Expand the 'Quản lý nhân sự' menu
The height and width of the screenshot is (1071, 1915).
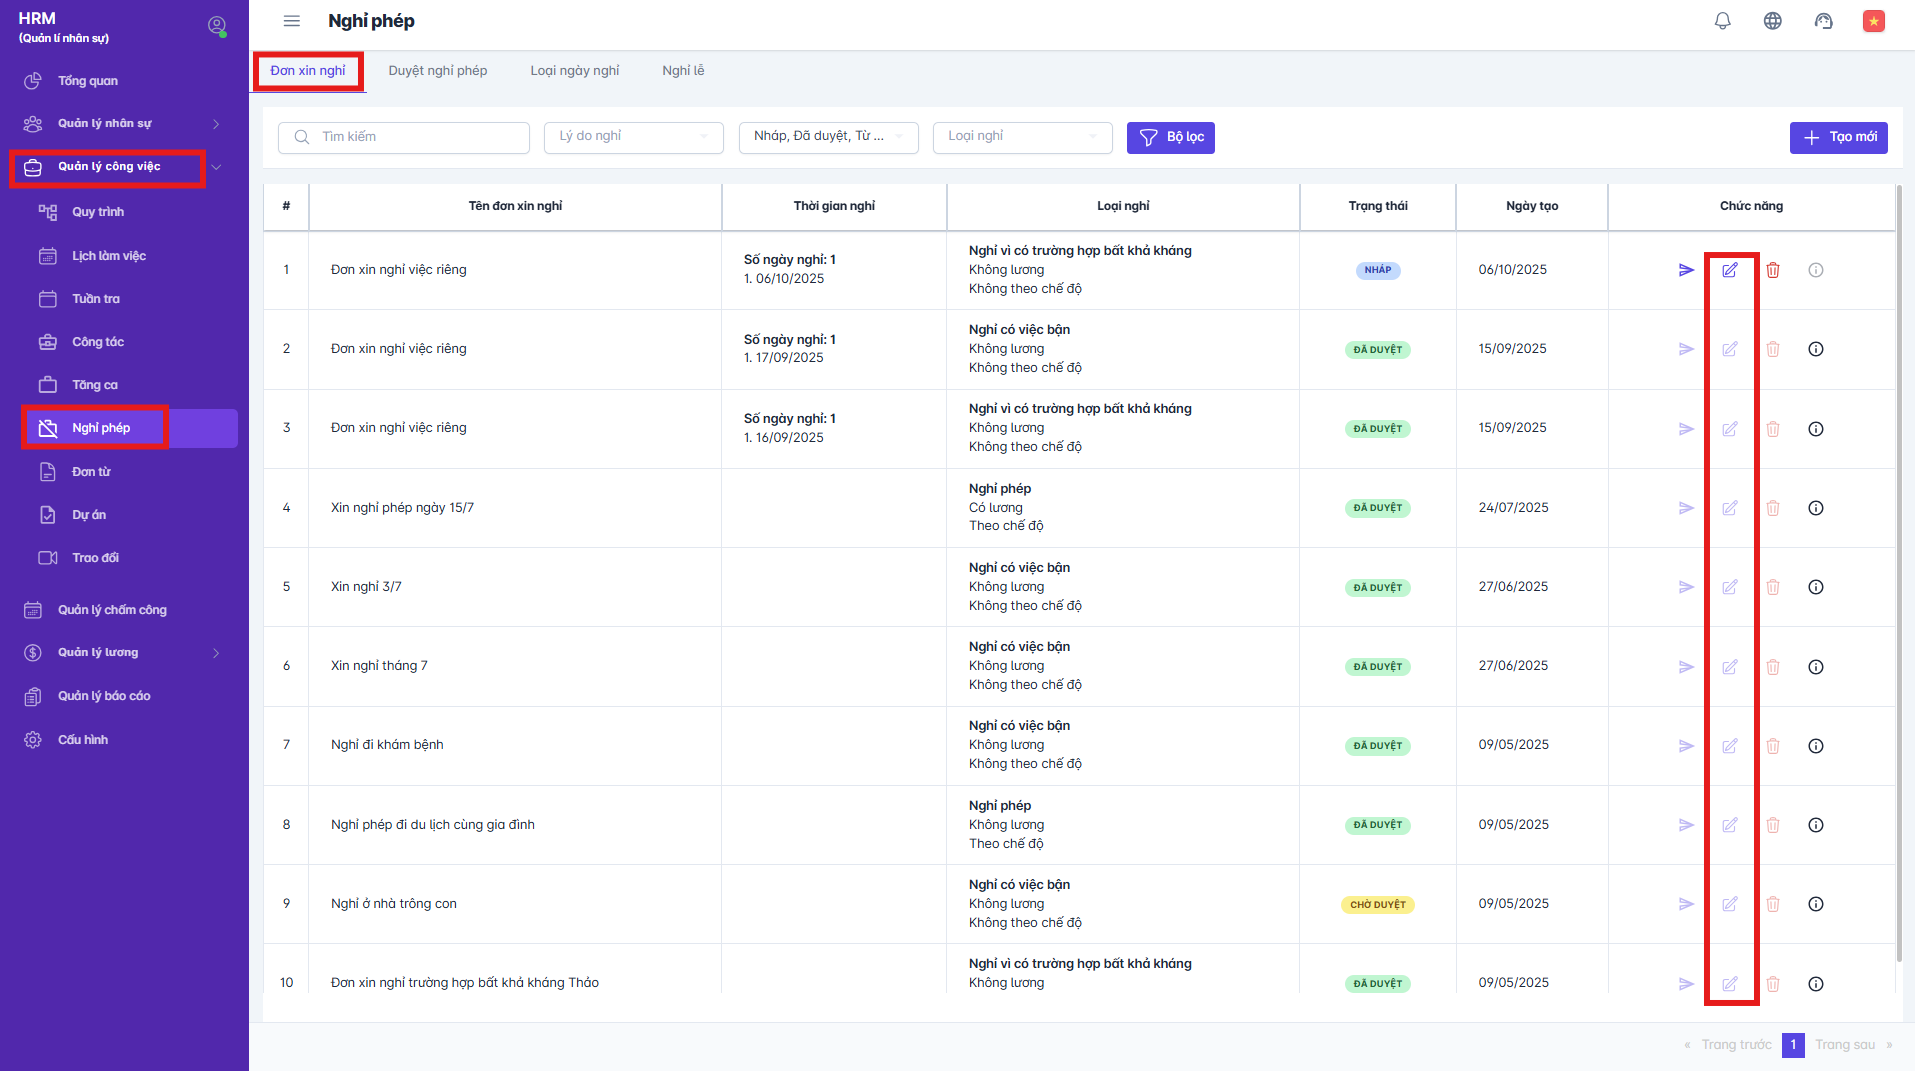[105, 123]
